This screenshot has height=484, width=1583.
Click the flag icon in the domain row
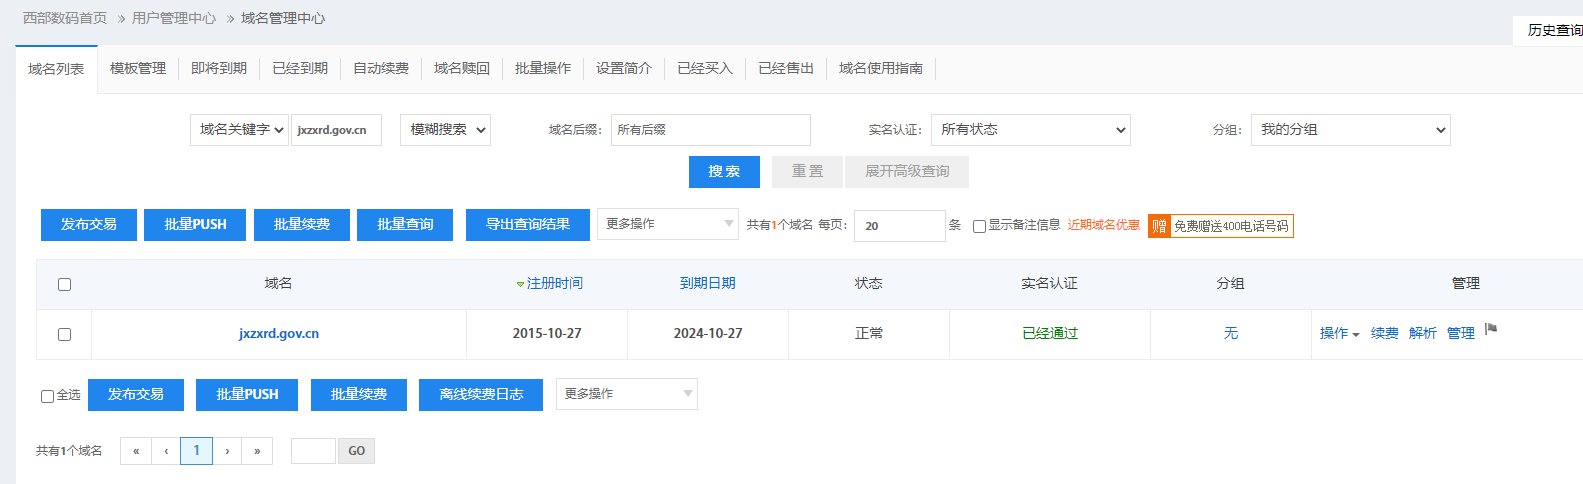(x=1491, y=329)
